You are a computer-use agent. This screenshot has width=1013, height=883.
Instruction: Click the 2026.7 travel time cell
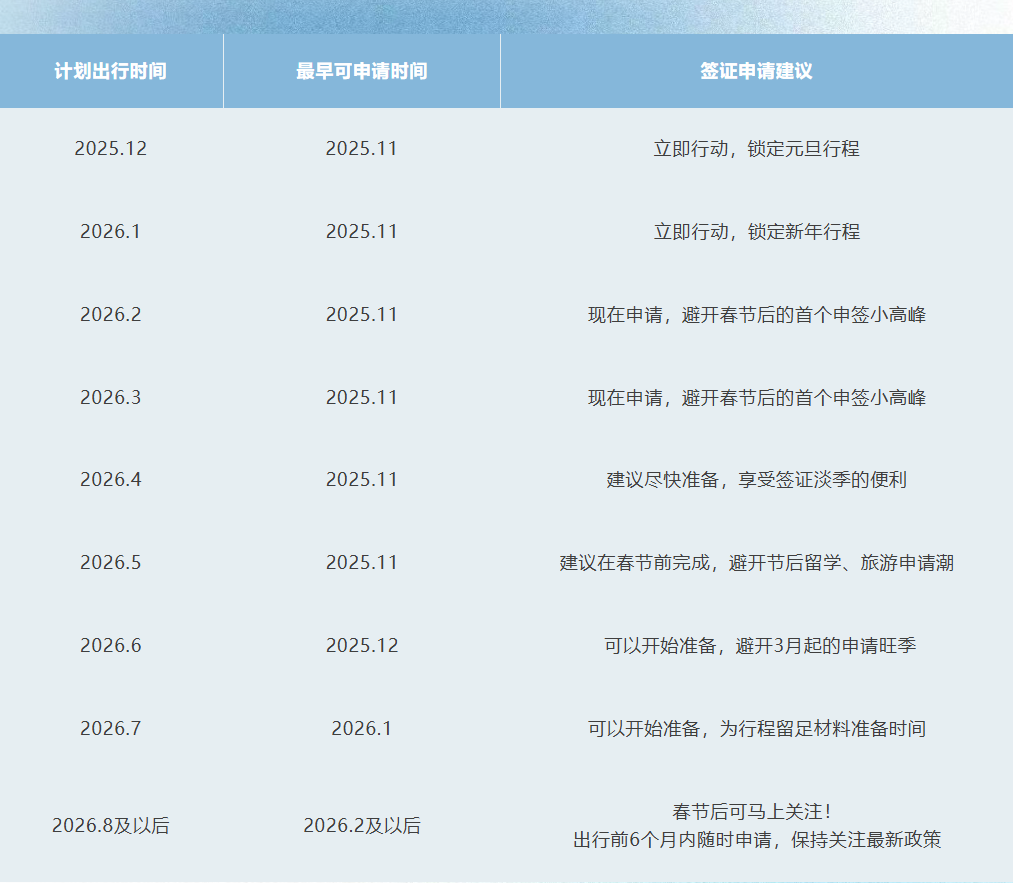coord(111,729)
